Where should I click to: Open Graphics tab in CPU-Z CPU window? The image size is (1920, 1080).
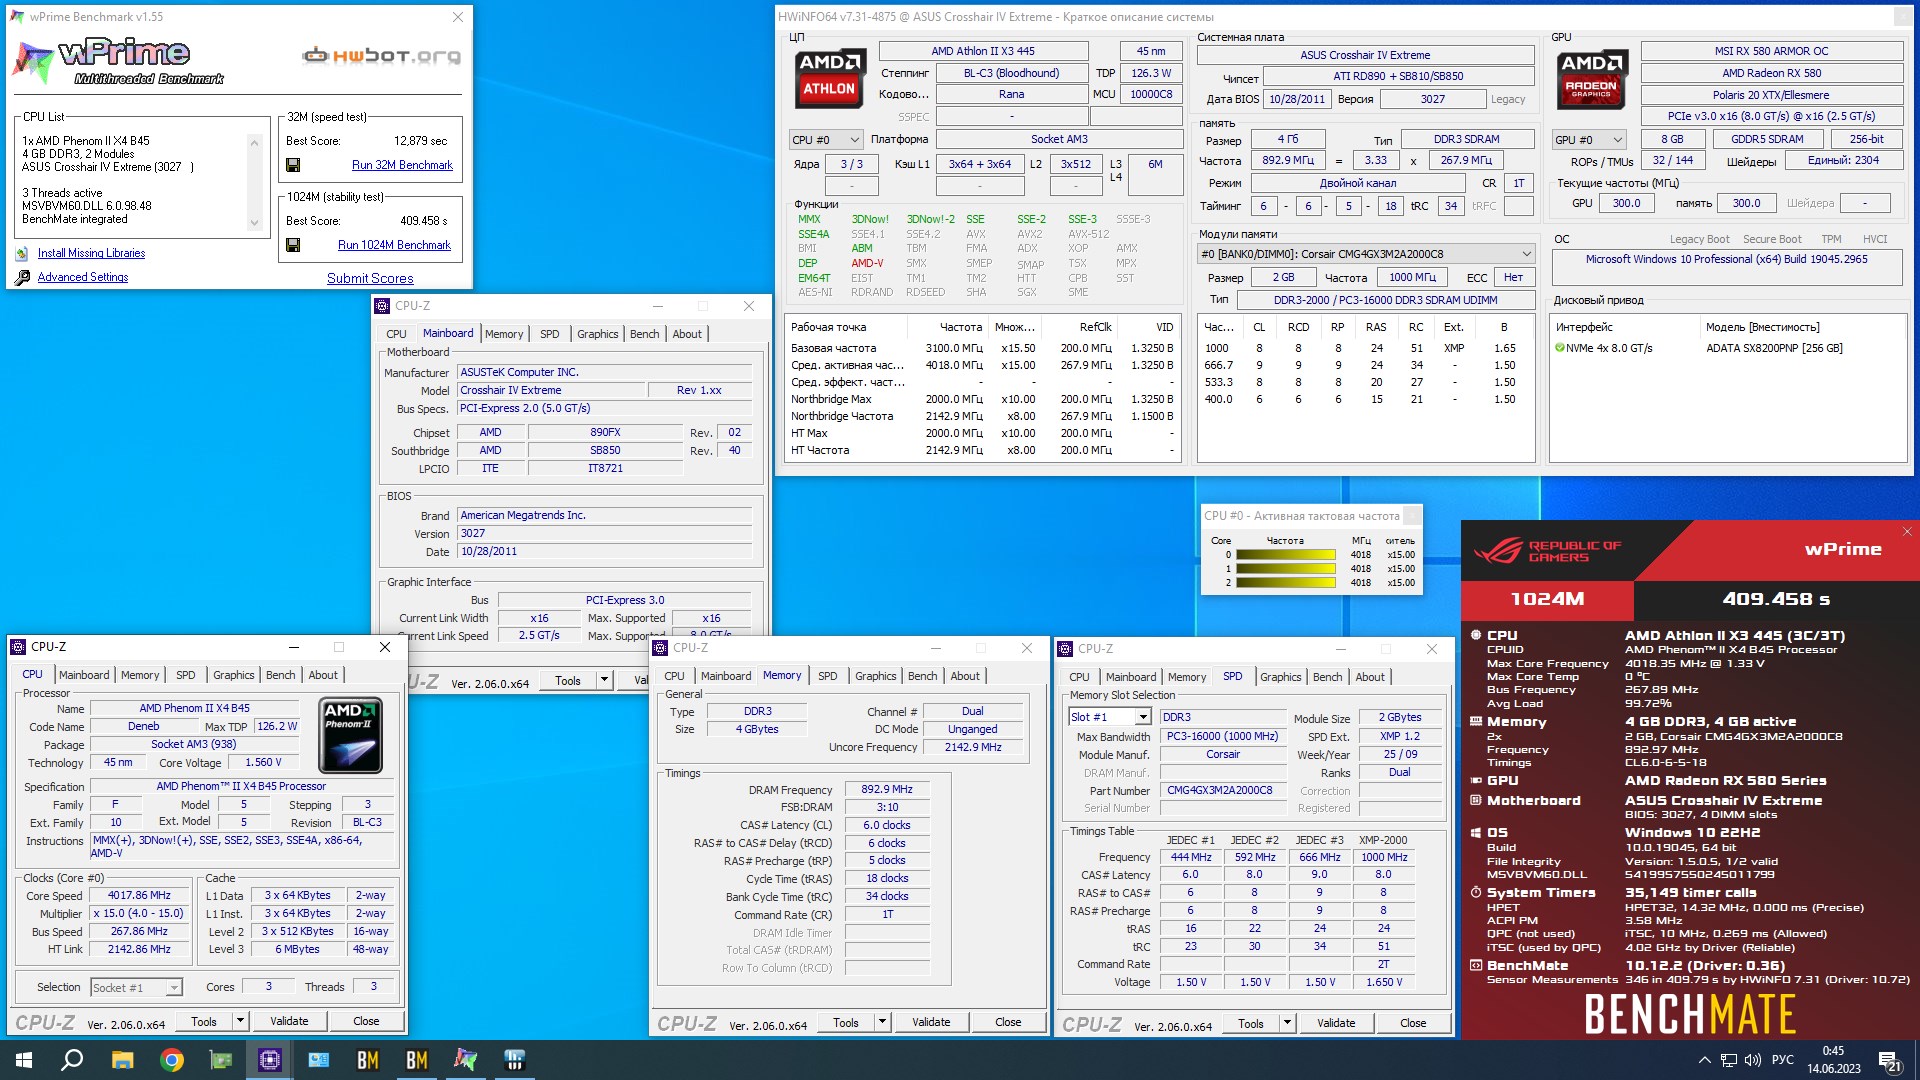234,675
